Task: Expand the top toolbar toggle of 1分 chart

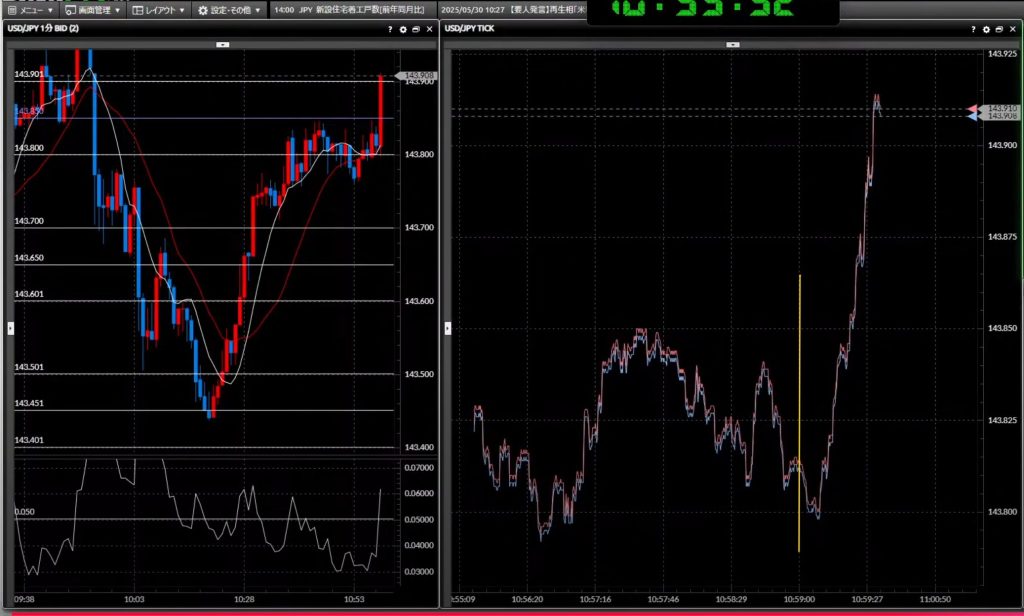Action: 222,44
